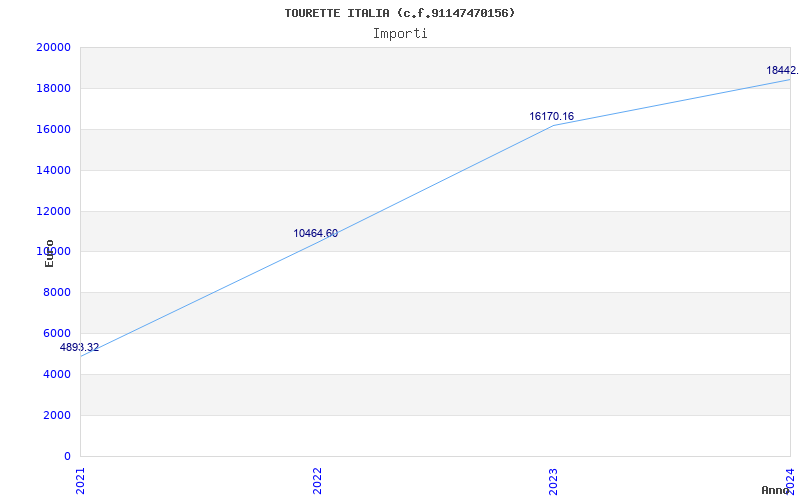This screenshot has height=500, width=800.
Task: Select the 2022 x-axis label
Action: 317,479
